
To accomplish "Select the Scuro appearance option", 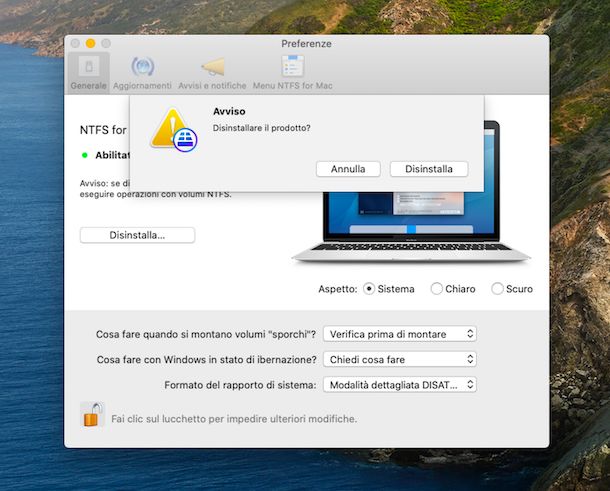I will pos(497,289).
